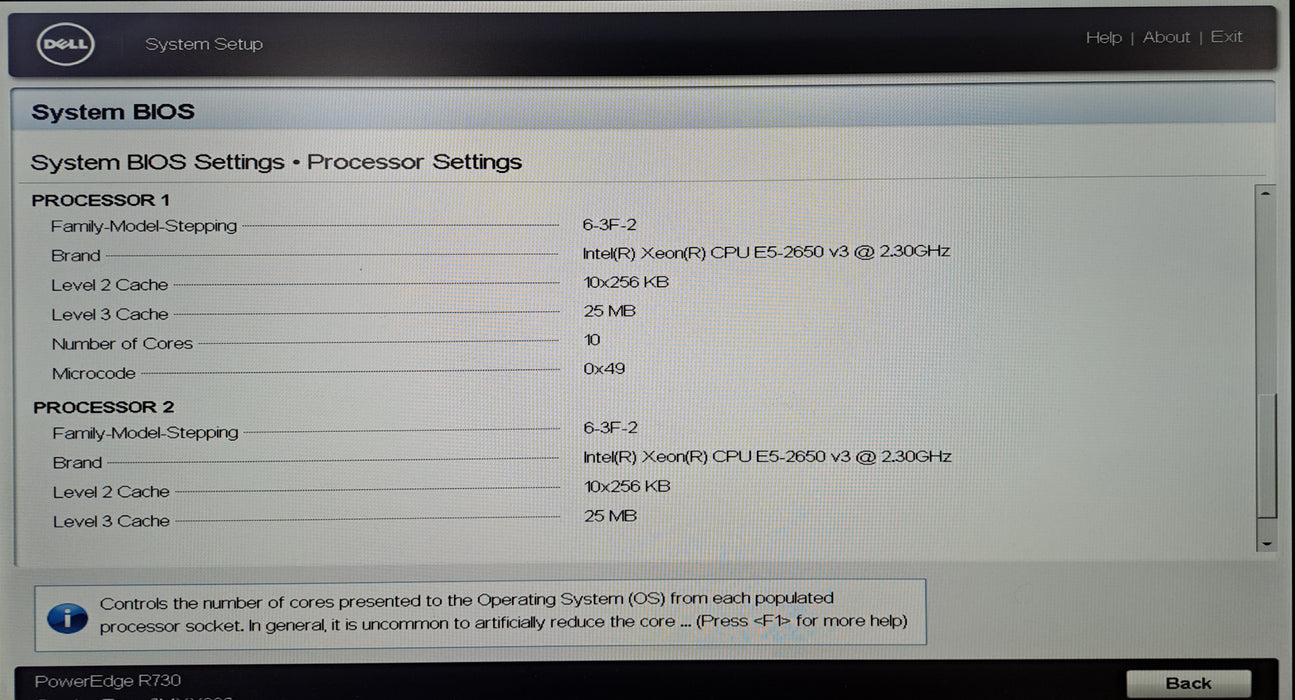Click Processor 1 Brand value E5-2650 v3
The width and height of the screenshot is (1295, 700).
(x=765, y=251)
